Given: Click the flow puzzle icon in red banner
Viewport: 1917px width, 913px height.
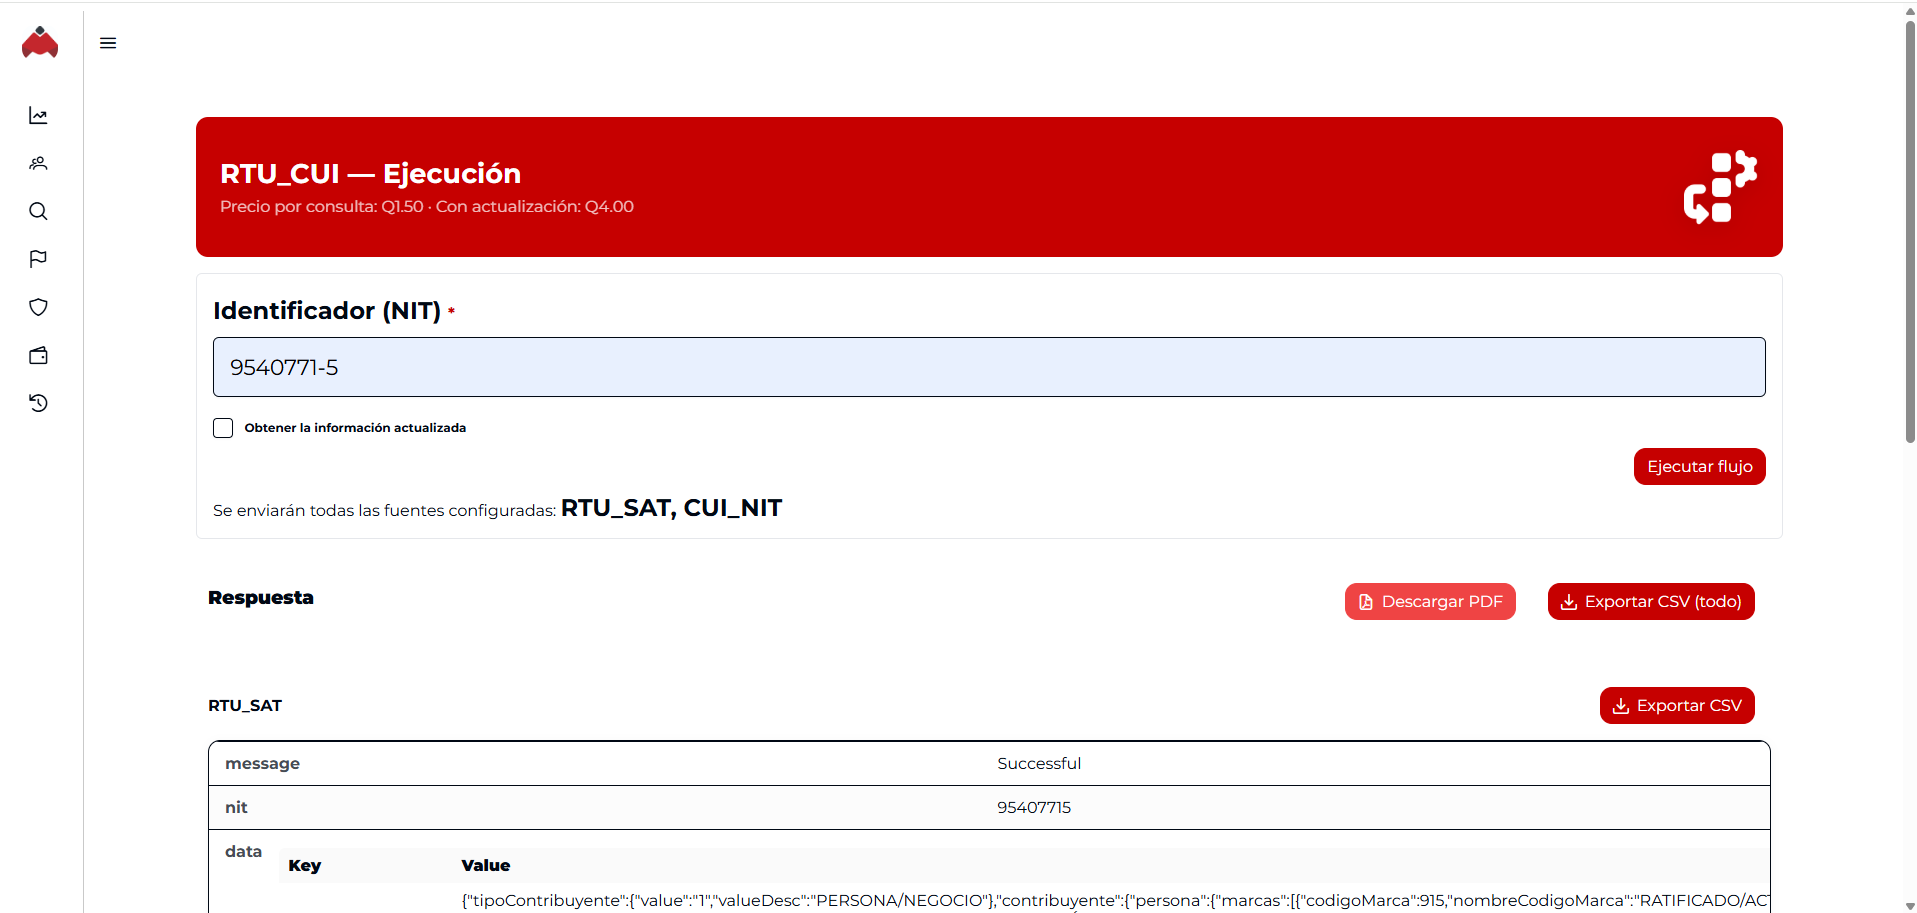Looking at the screenshot, I should click(x=1719, y=187).
